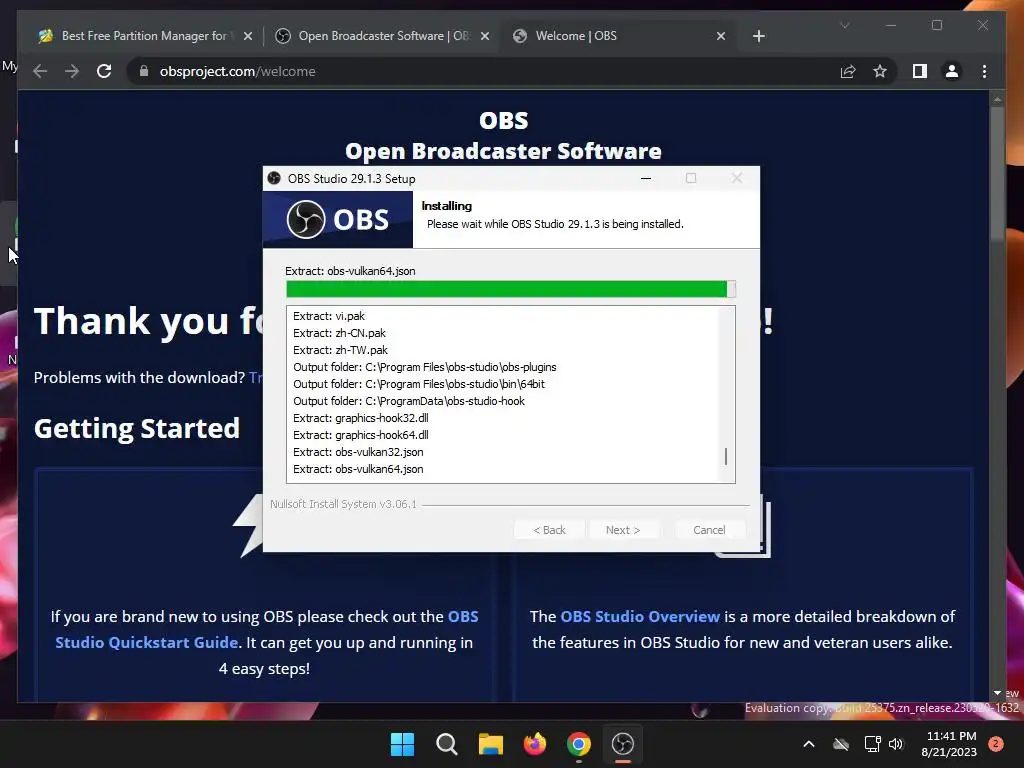Close the Welcome | OBS tab
The width and height of the screenshot is (1024, 768).
coord(721,36)
